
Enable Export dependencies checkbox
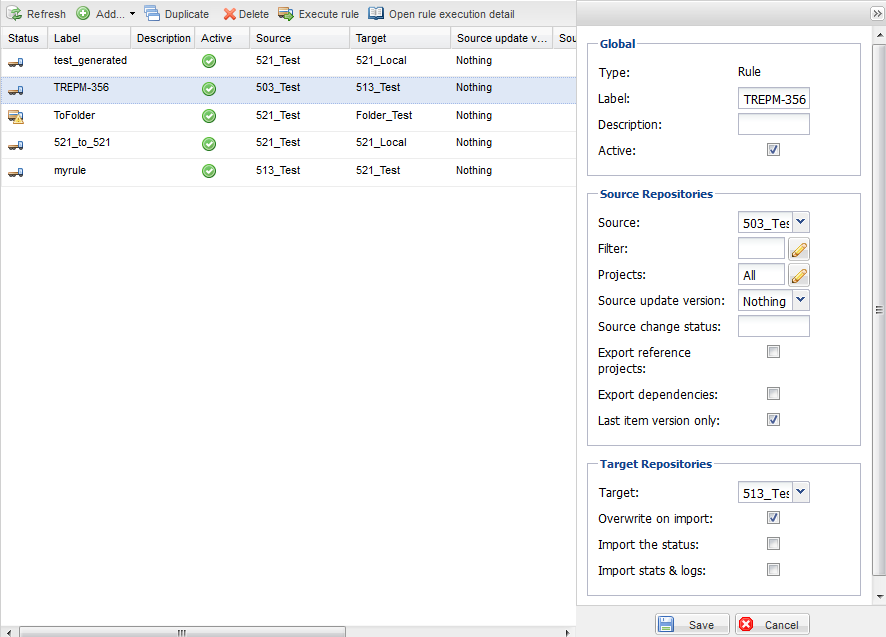pos(773,394)
